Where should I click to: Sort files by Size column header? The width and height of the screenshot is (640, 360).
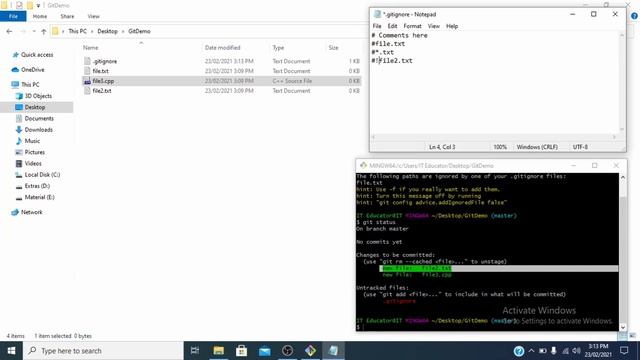333,48
